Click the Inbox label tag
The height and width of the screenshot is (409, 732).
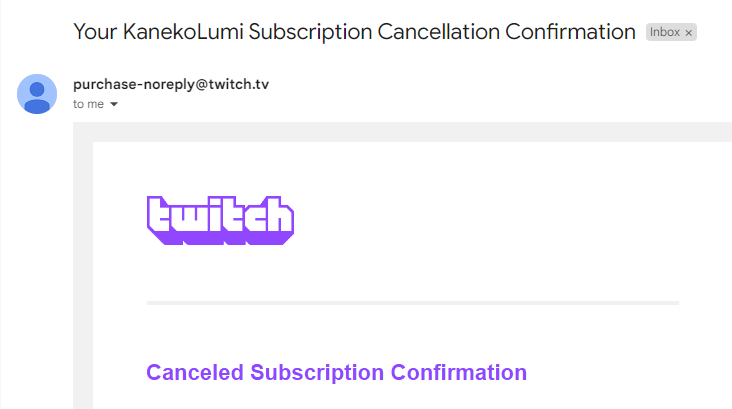(x=664, y=33)
